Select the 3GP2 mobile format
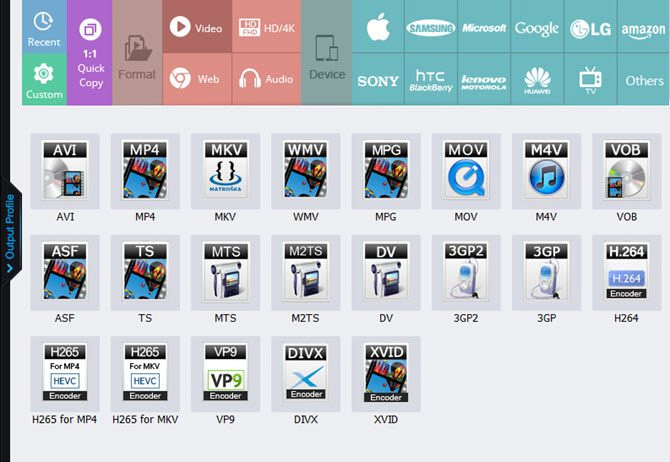670x462 pixels. click(466, 272)
